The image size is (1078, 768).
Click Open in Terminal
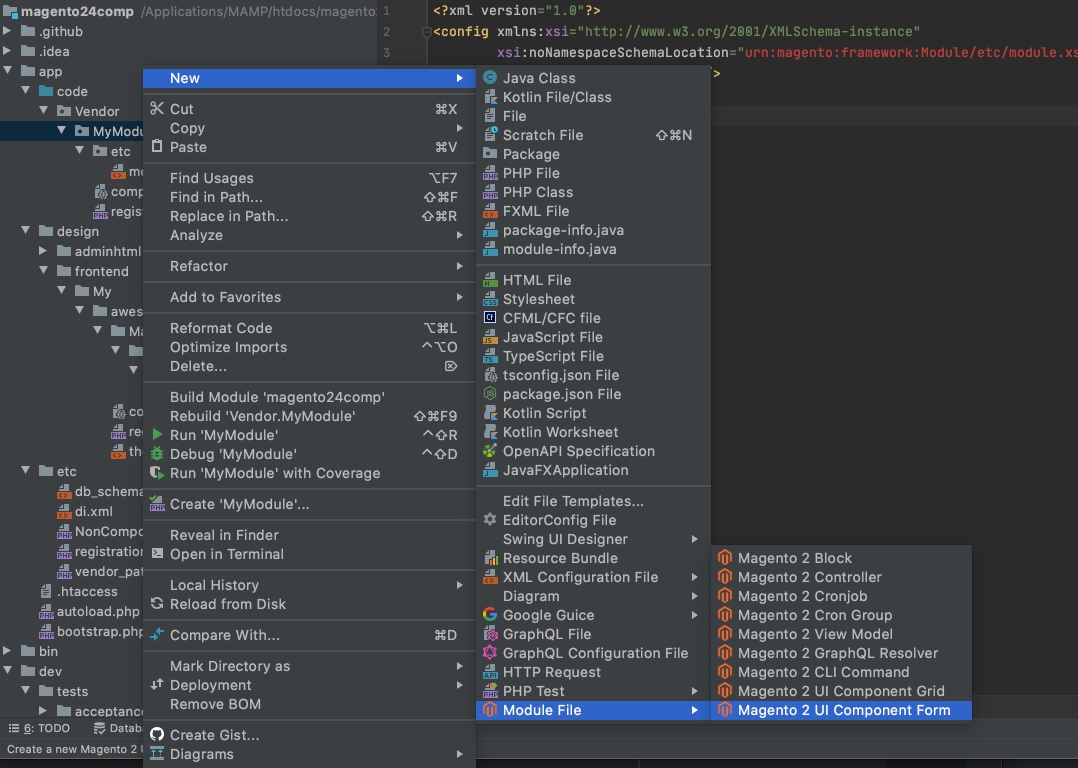(x=226, y=554)
